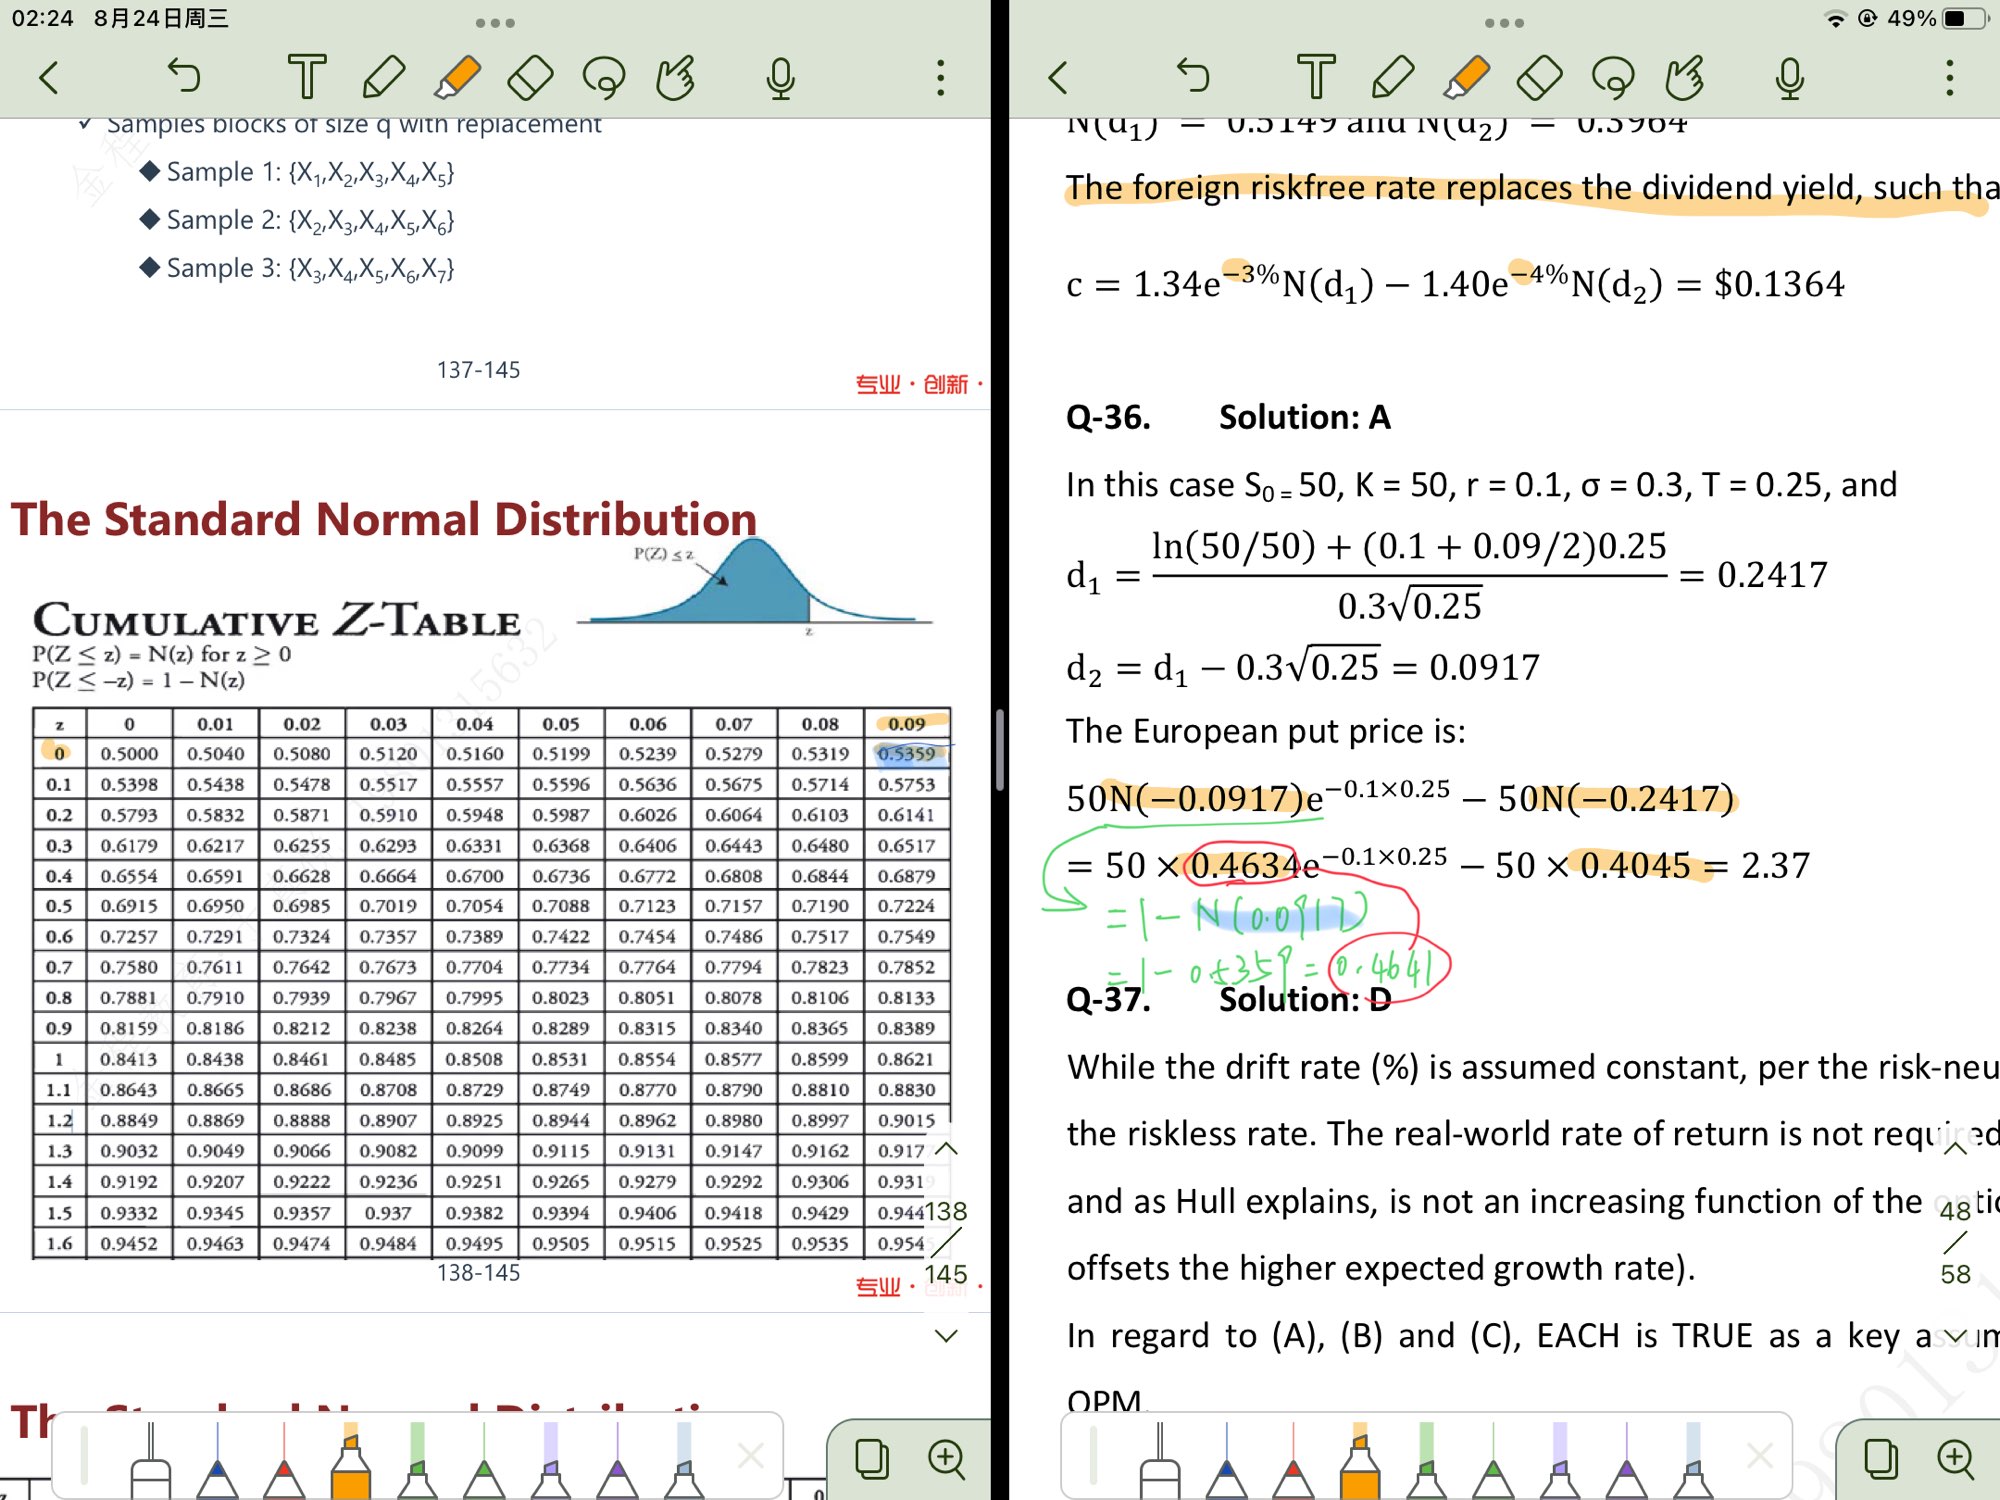Tap the shape-drawing hand tool in right pane
Image resolution: width=2000 pixels, height=1500 pixels.
click(x=1685, y=77)
